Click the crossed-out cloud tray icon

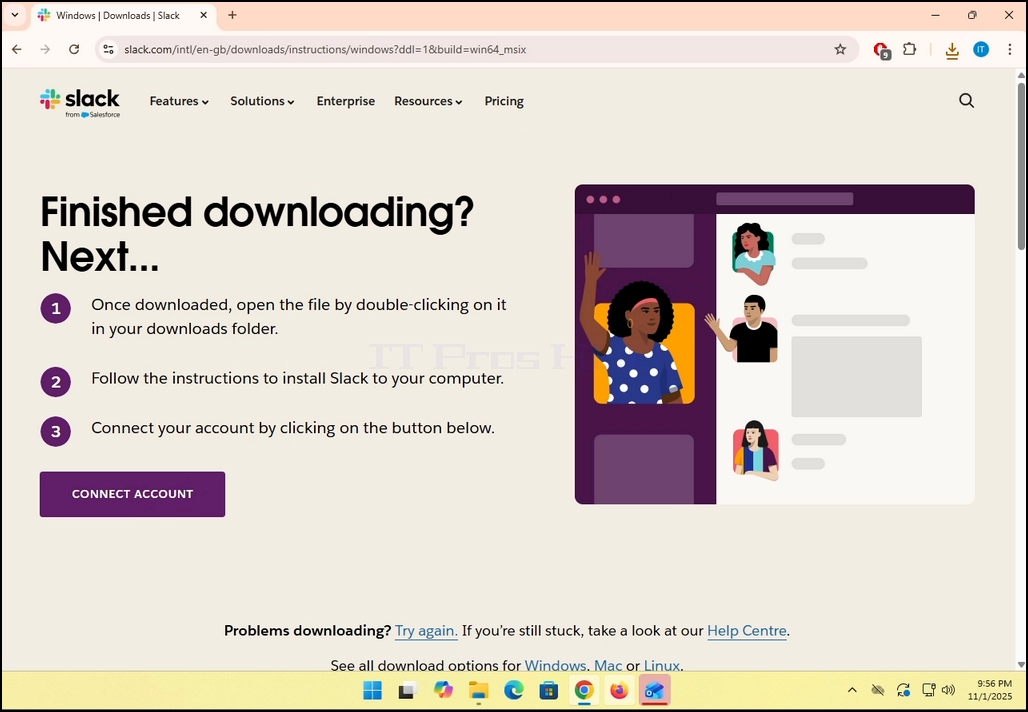878,690
